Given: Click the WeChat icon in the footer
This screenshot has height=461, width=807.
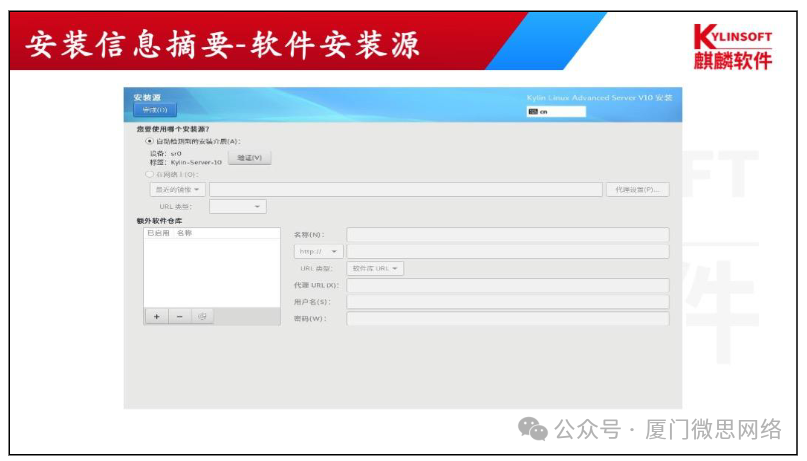Looking at the screenshot, I should (533, 429).
